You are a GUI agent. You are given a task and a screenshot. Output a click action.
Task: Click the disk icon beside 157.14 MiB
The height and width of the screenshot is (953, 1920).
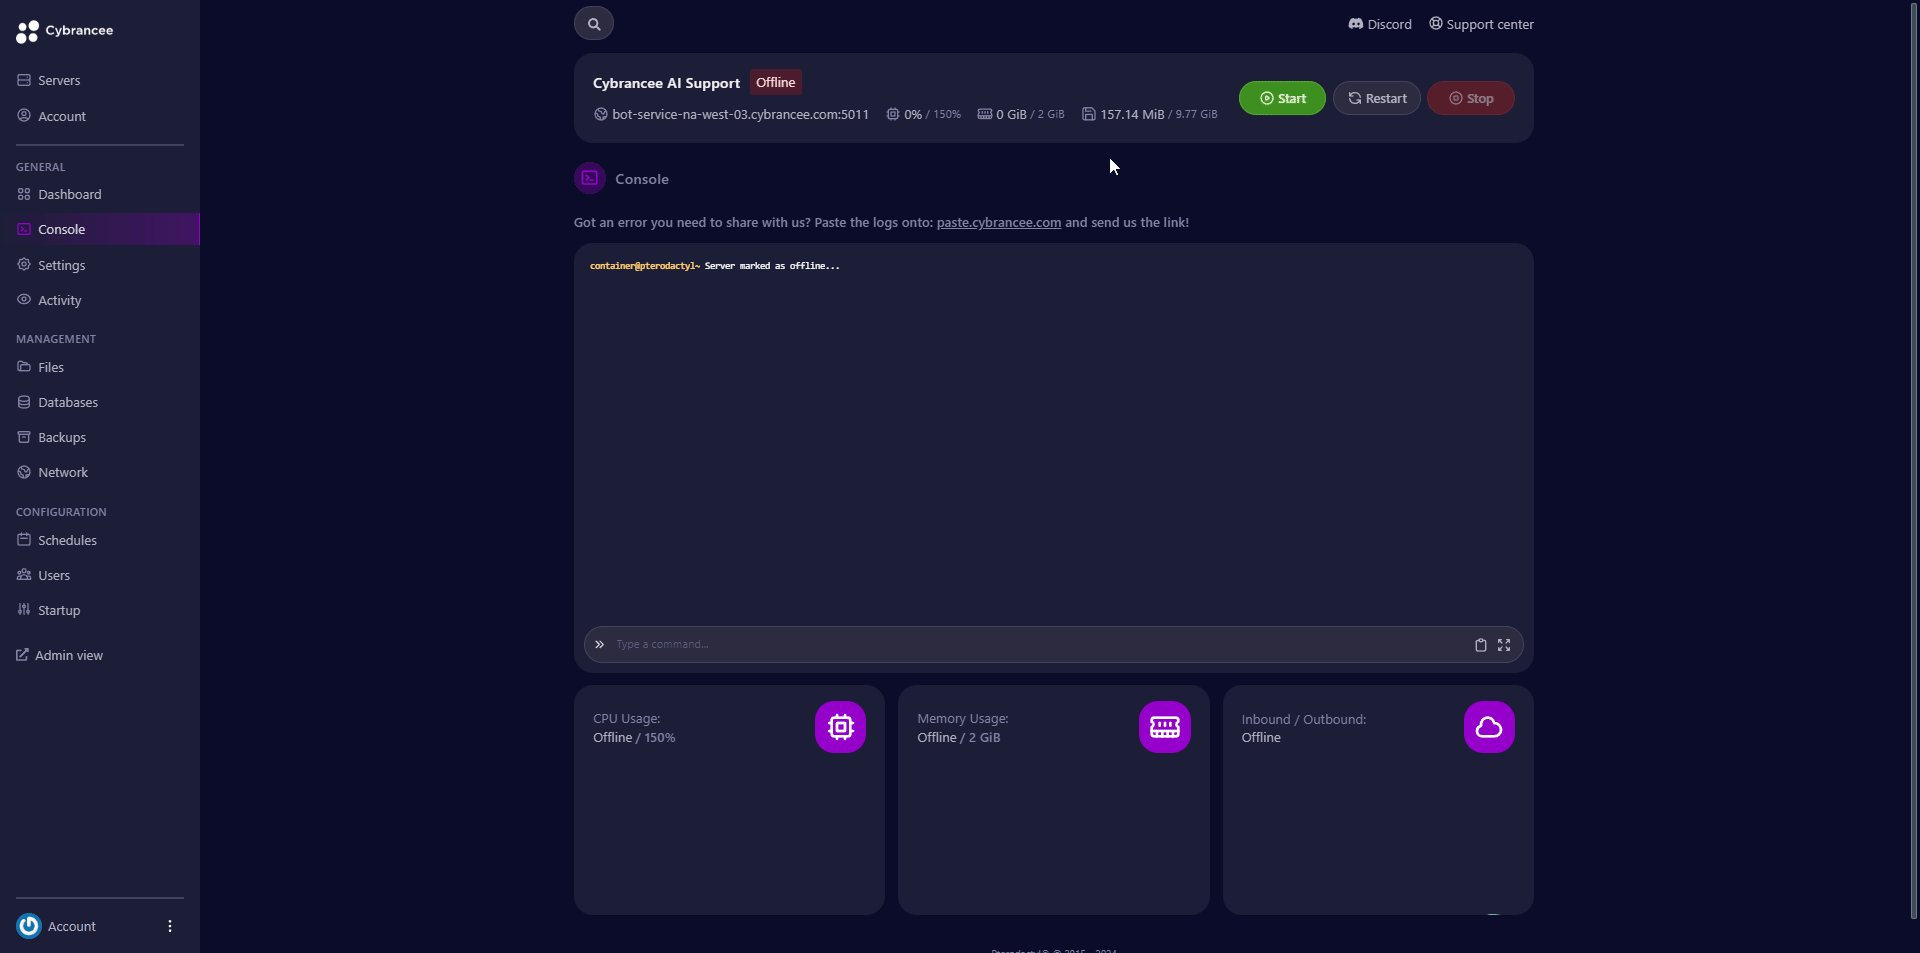1089,114
